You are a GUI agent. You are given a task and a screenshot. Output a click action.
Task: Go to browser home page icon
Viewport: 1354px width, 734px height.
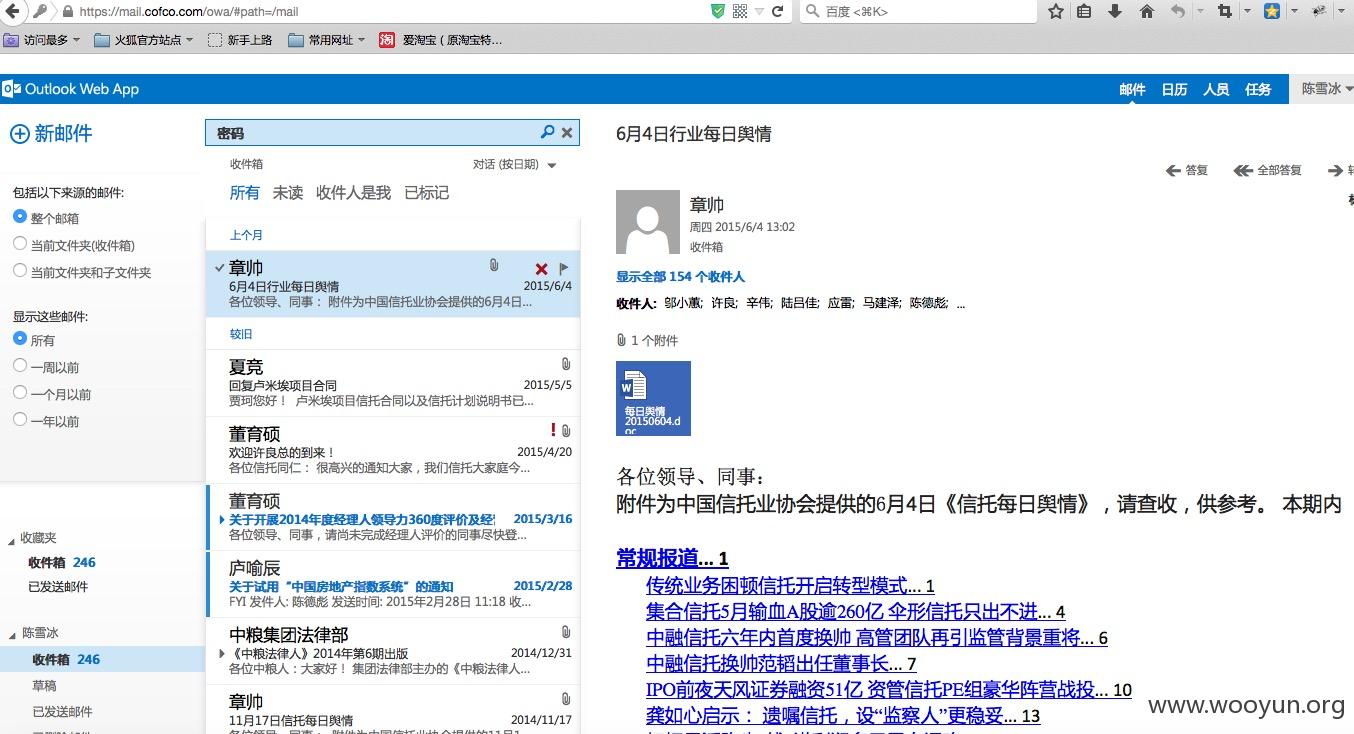tap(1147, 11)
